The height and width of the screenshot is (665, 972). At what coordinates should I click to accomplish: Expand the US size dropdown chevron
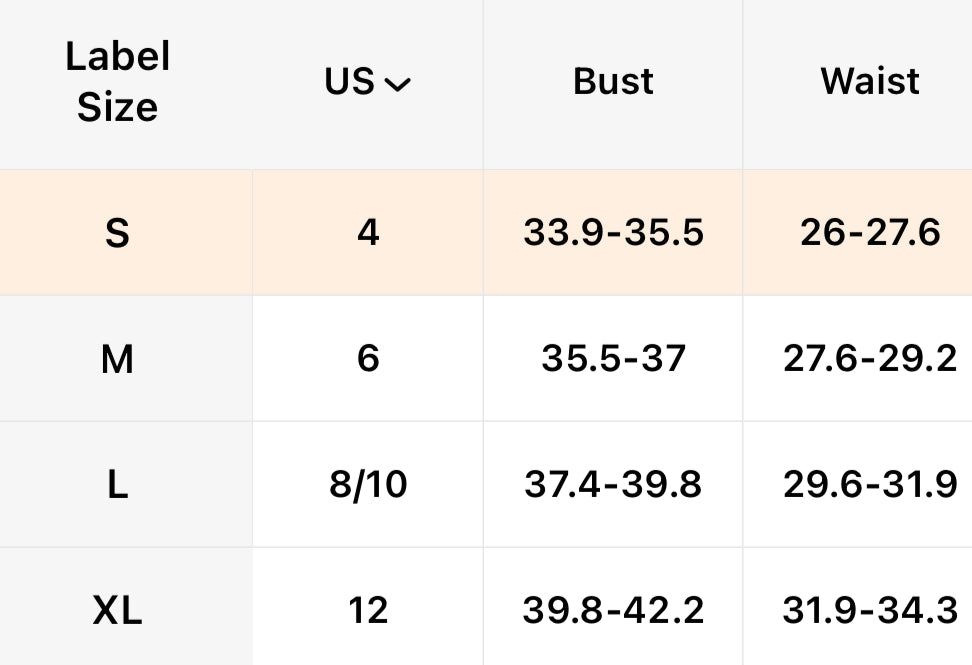[x=397, y=85]
